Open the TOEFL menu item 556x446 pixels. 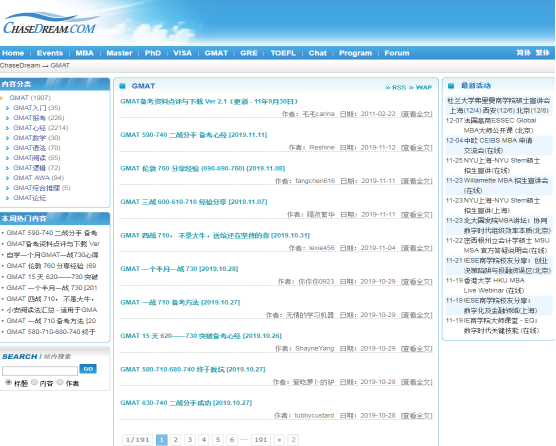pyautogui.click(x=283, y=53)
